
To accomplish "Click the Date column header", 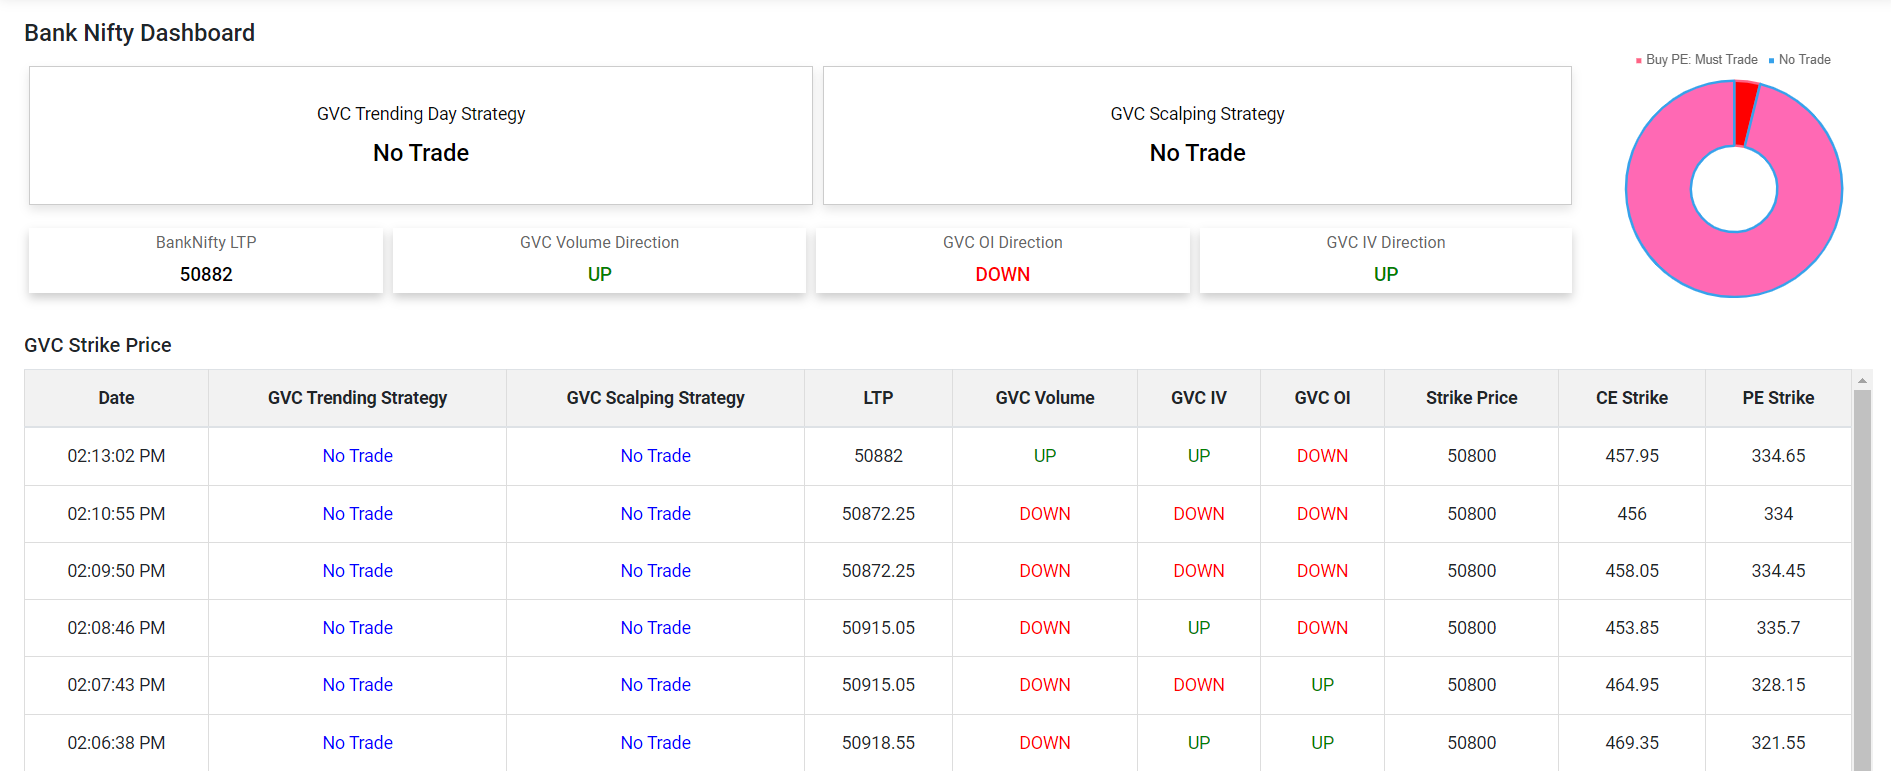I will (116, 398).
